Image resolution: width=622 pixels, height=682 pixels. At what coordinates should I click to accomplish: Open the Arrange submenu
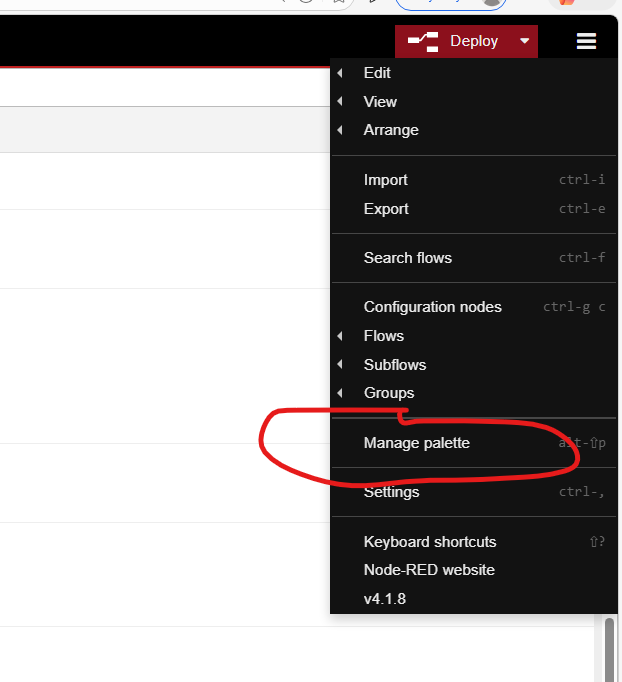pos(391,130)
